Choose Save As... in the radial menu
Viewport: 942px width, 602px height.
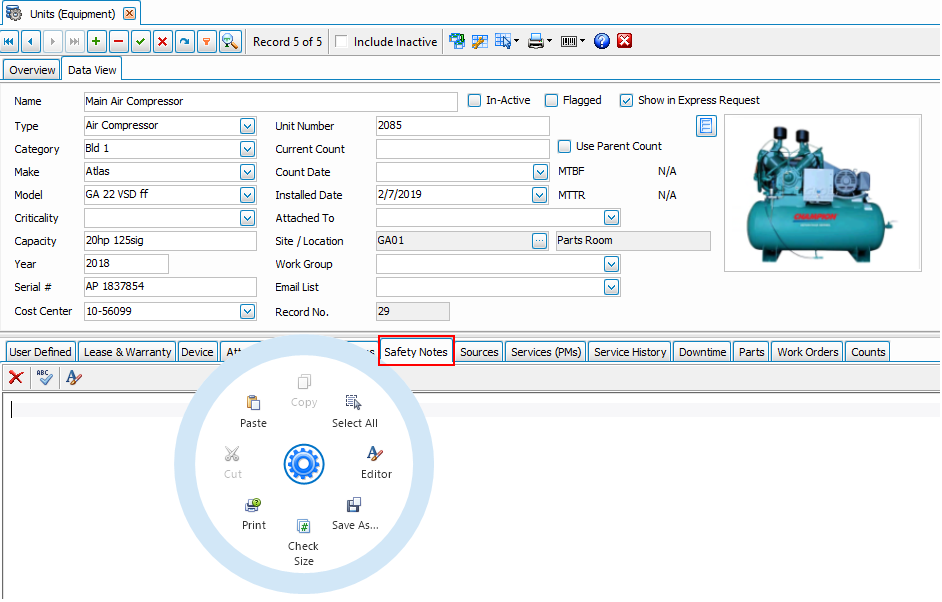[x=355, y=514]
